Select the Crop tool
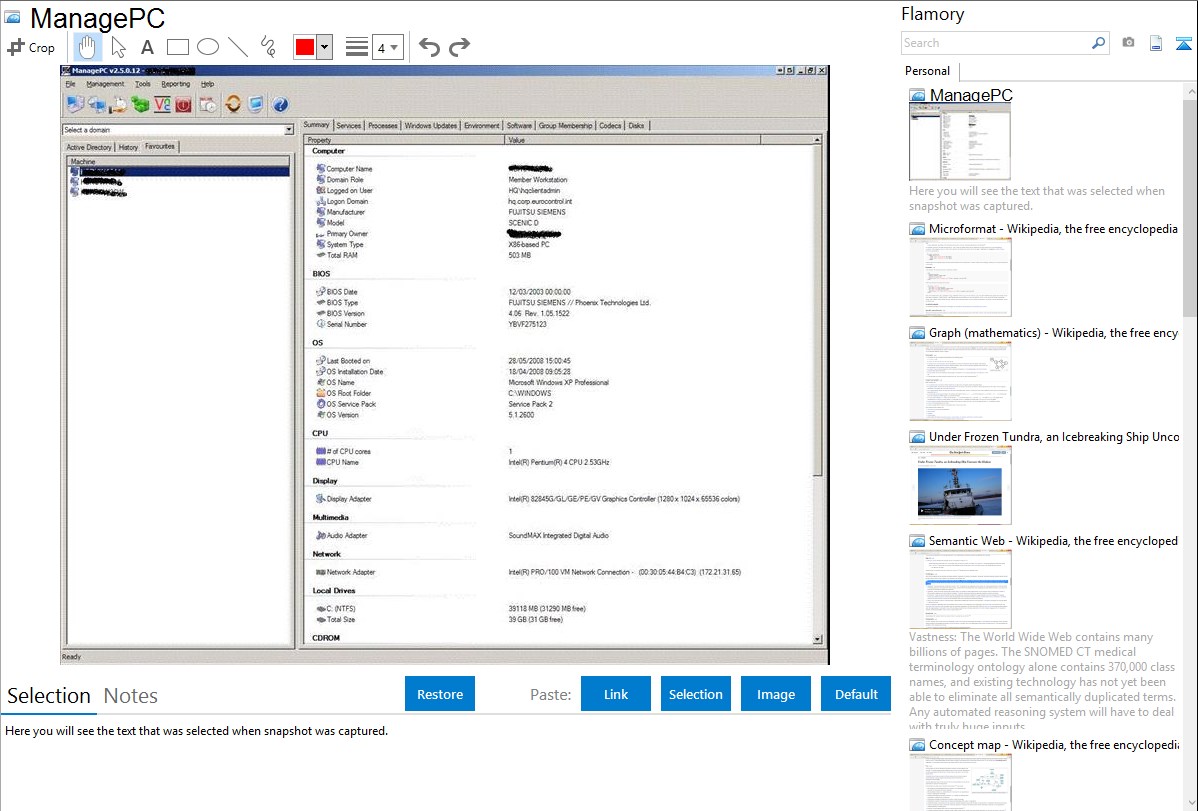The width and height of the screenshot is (1198, 811). (31, 47)
